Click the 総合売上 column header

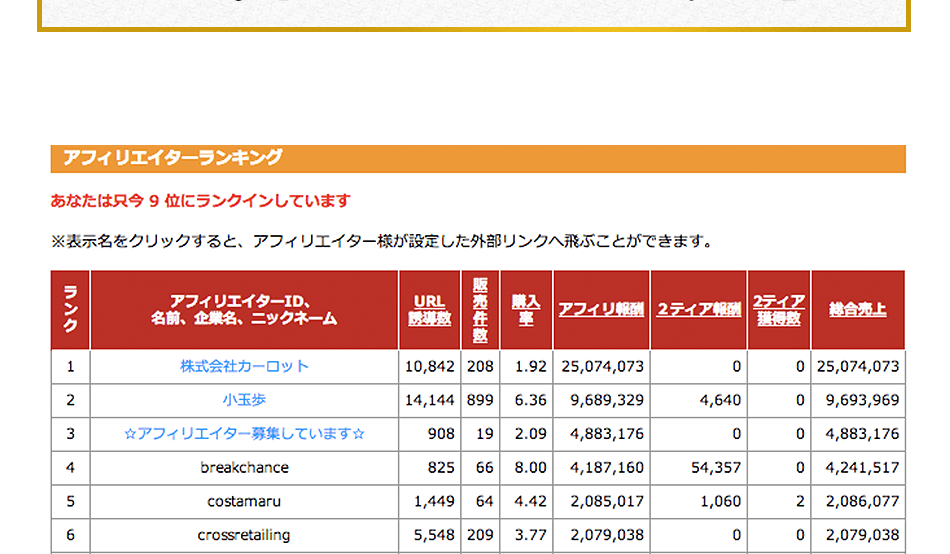pos(857,310)
